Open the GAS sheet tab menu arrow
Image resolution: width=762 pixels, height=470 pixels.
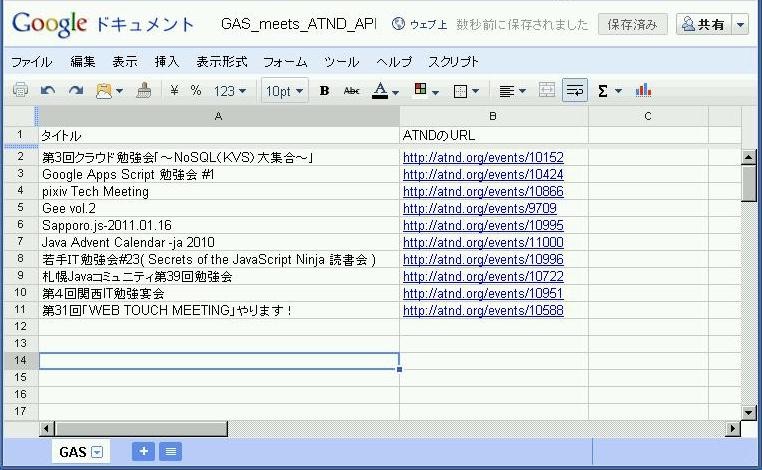click(x=97, y=452)
